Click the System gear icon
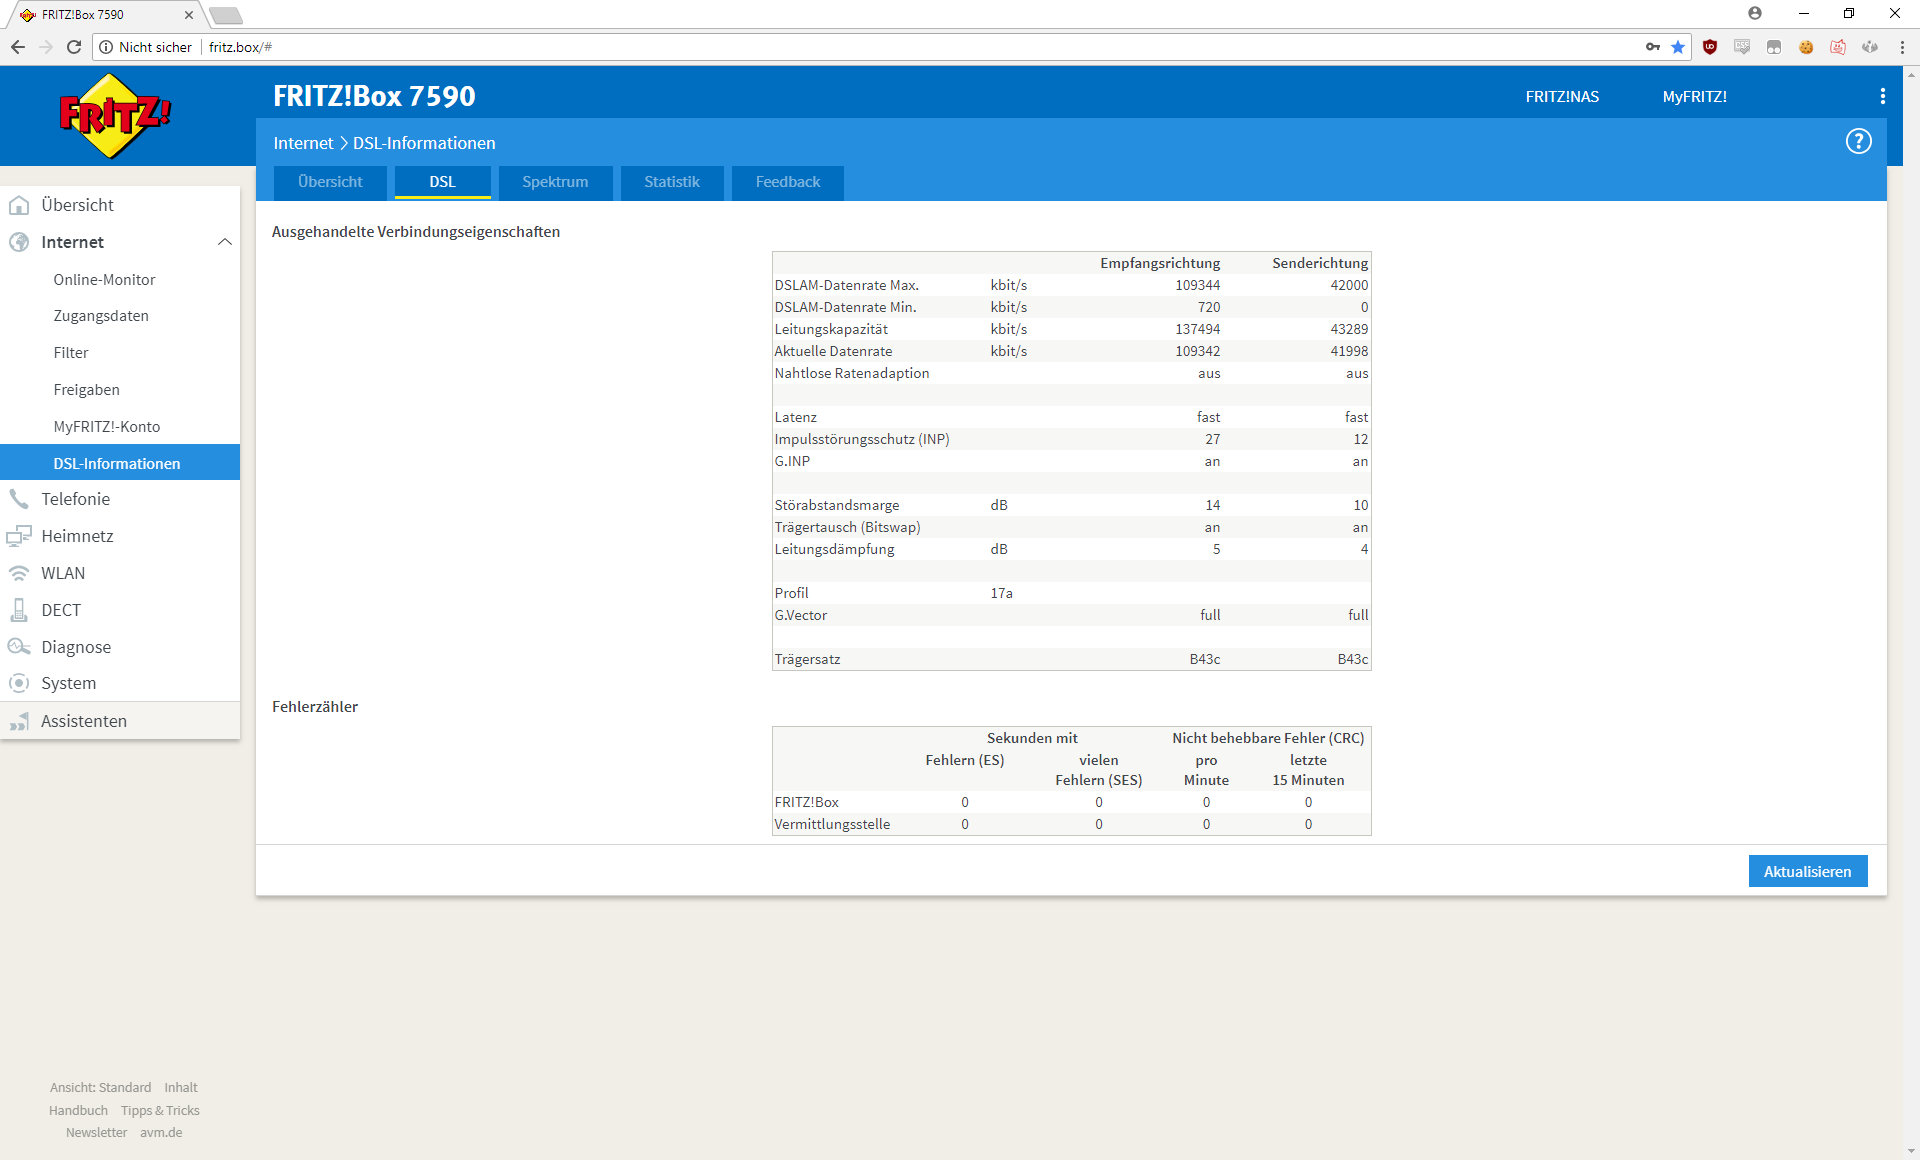Viewport: 1920px width, 1160px height. pos(19,683)
